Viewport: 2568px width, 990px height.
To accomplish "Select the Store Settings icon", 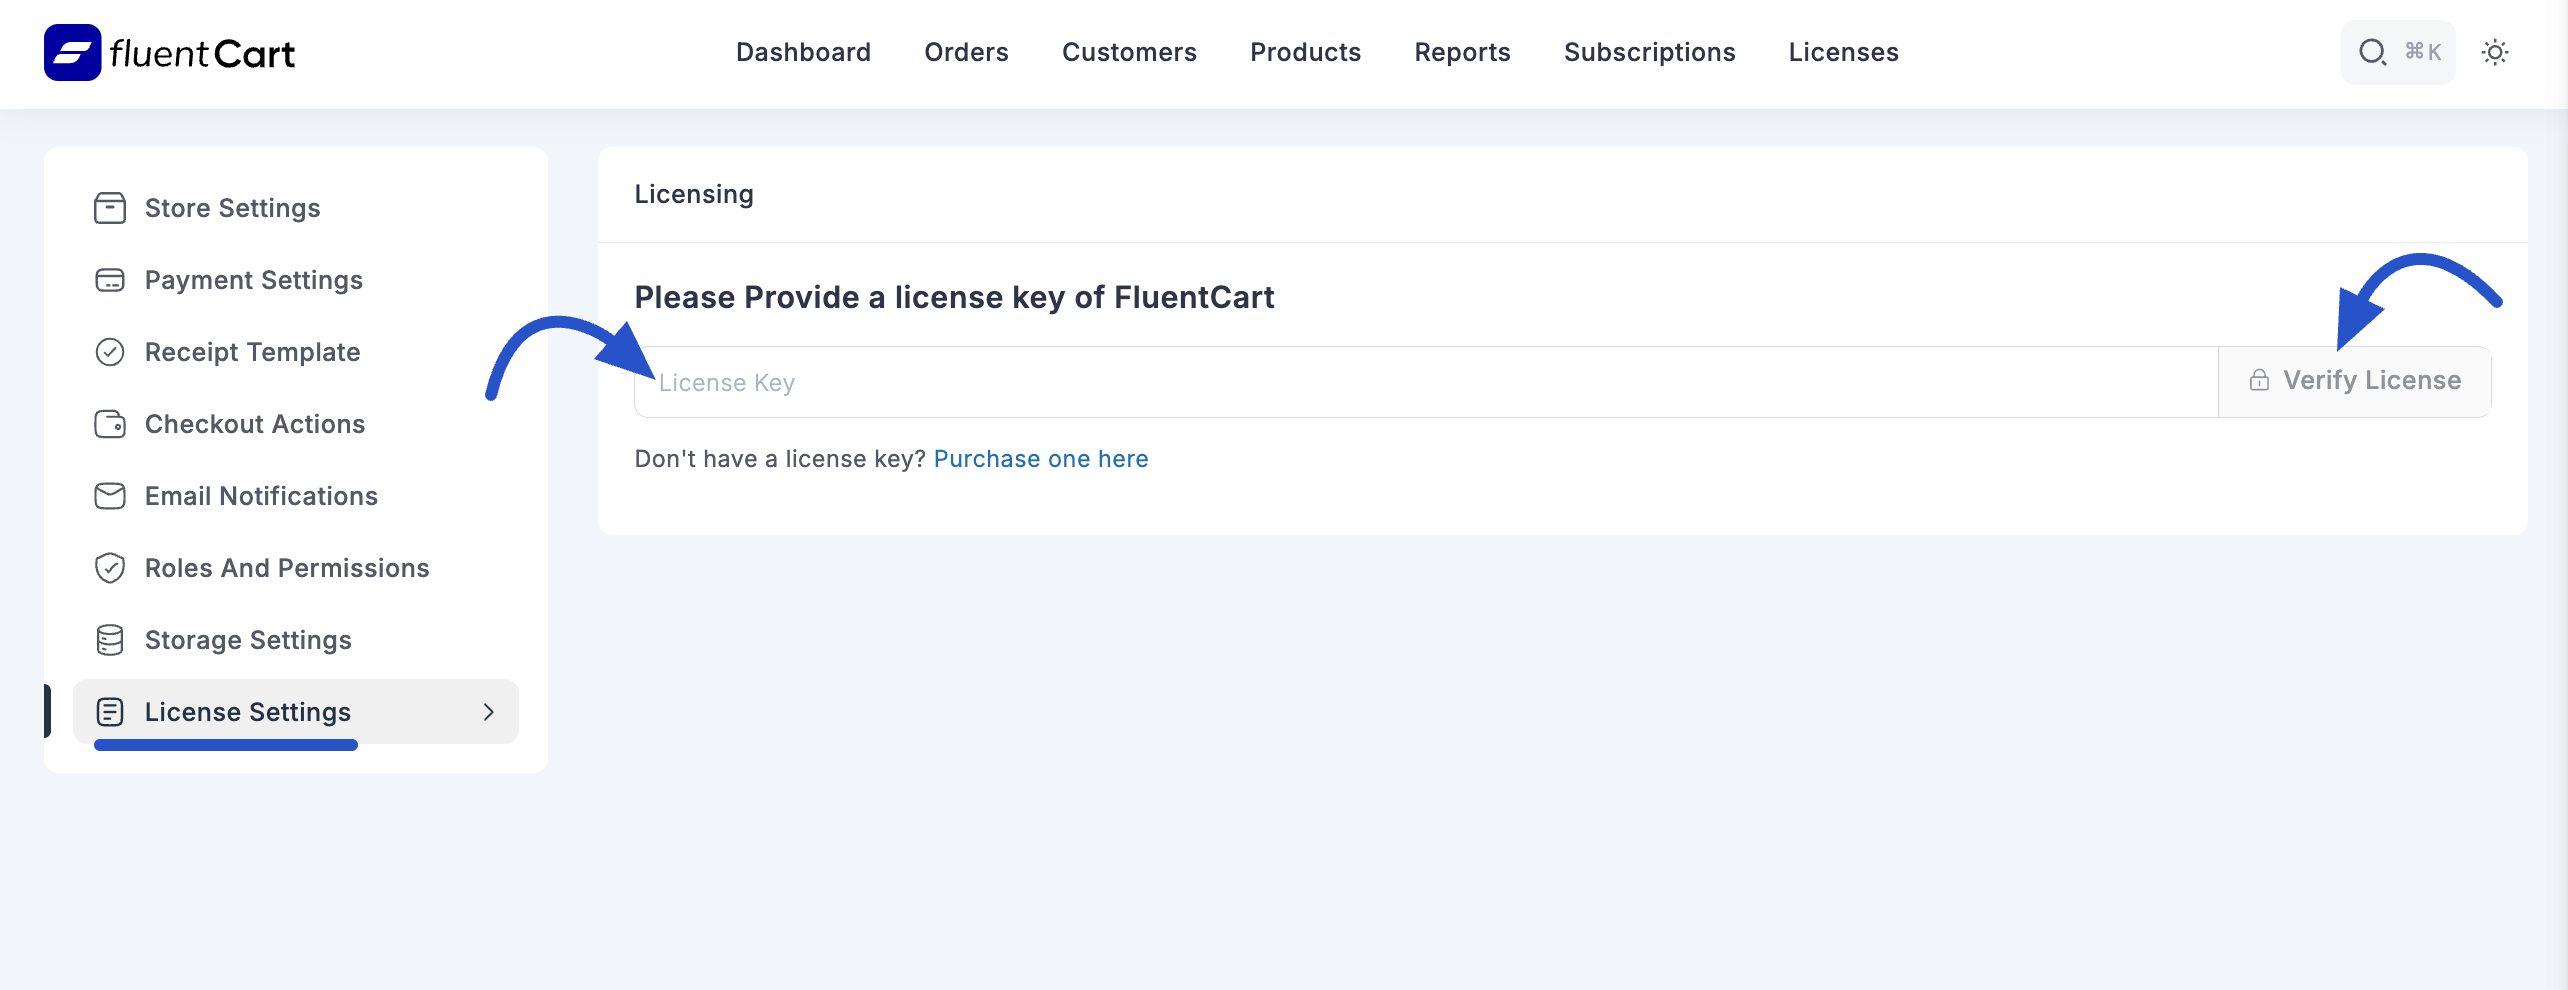I will [110, 208].
